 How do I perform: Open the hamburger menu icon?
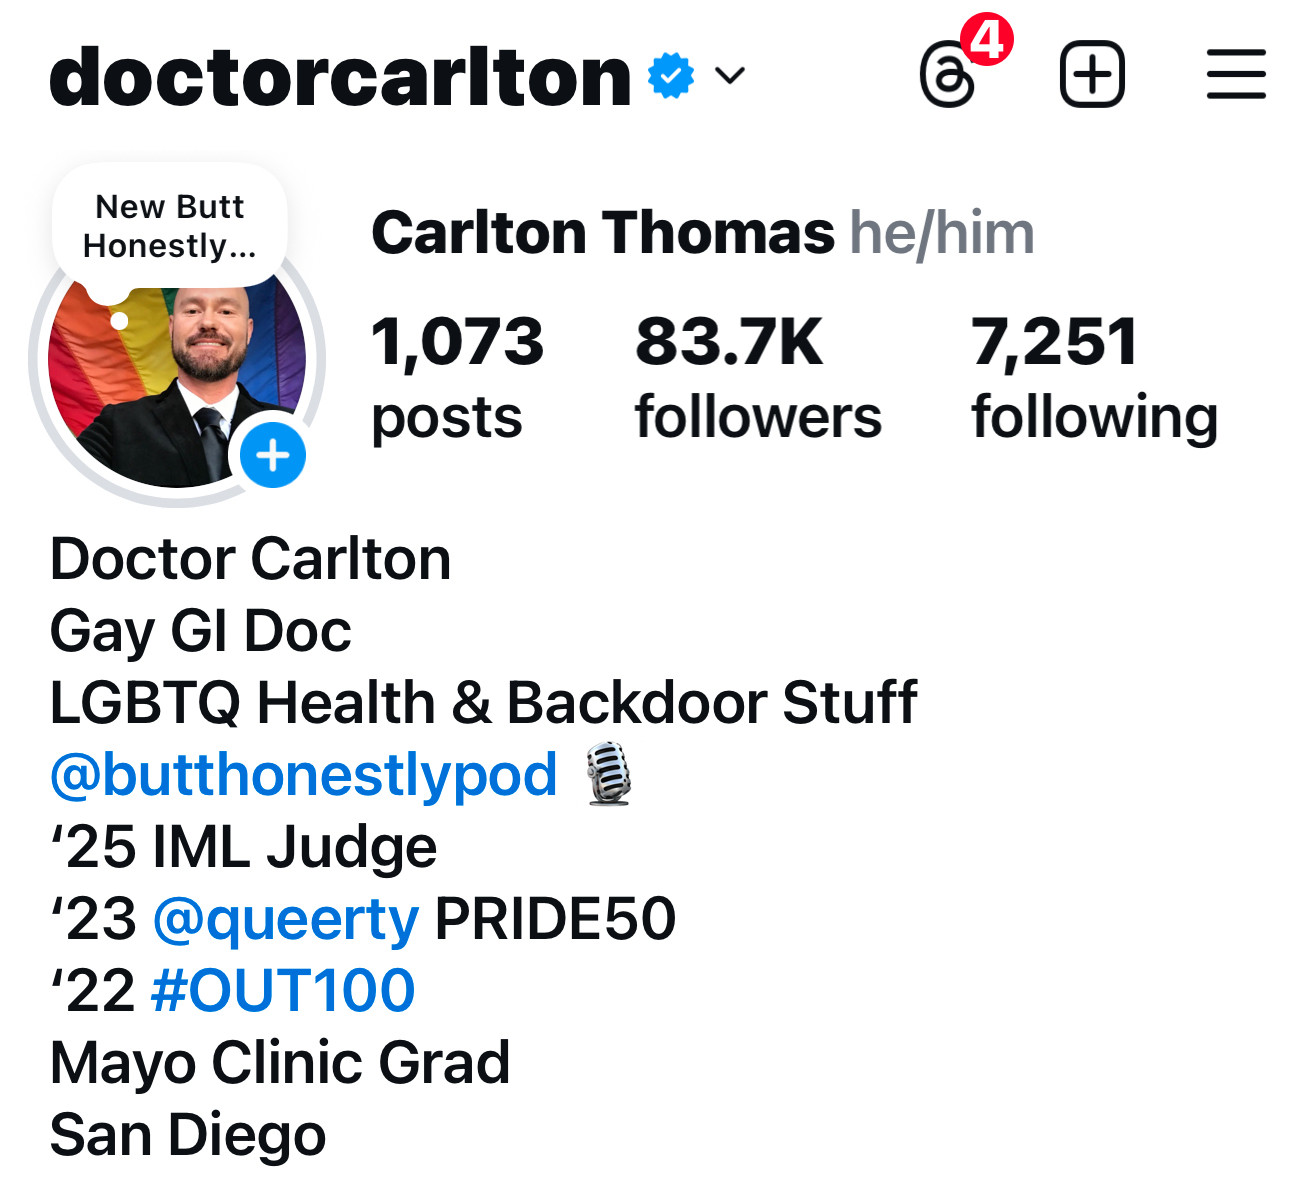(1236, 74)
